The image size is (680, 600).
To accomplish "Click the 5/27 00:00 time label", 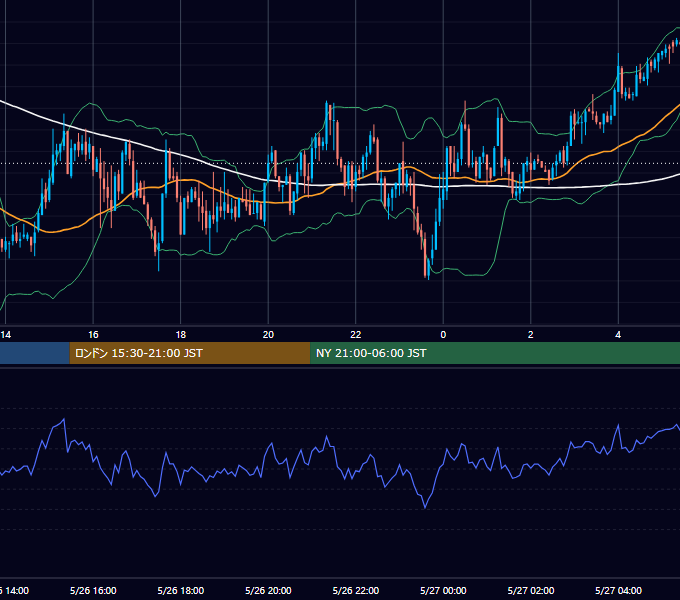I will click(x=443, y=590).
